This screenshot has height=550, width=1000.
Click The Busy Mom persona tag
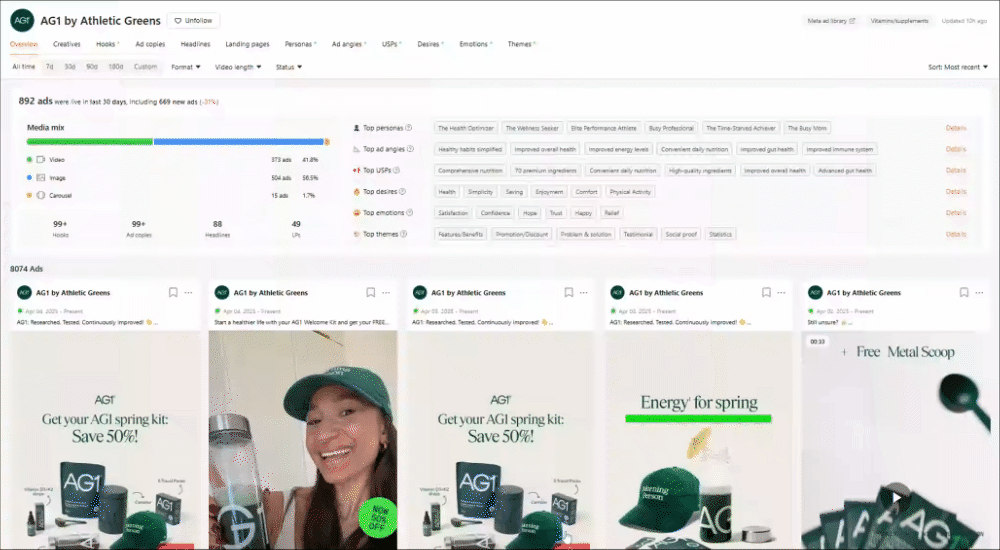click(807, 128)
